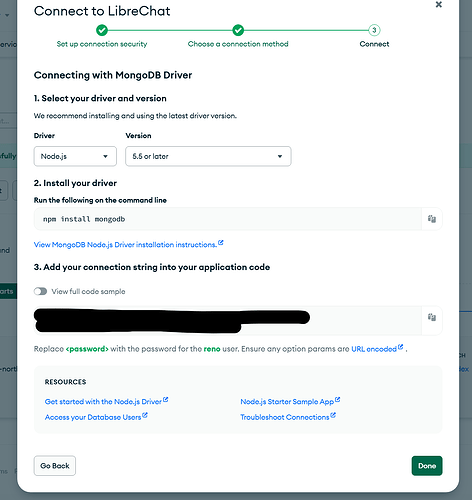Toggle View full code sample switch
The height and width of the screenshot is (500, 472).
point(40,291)
